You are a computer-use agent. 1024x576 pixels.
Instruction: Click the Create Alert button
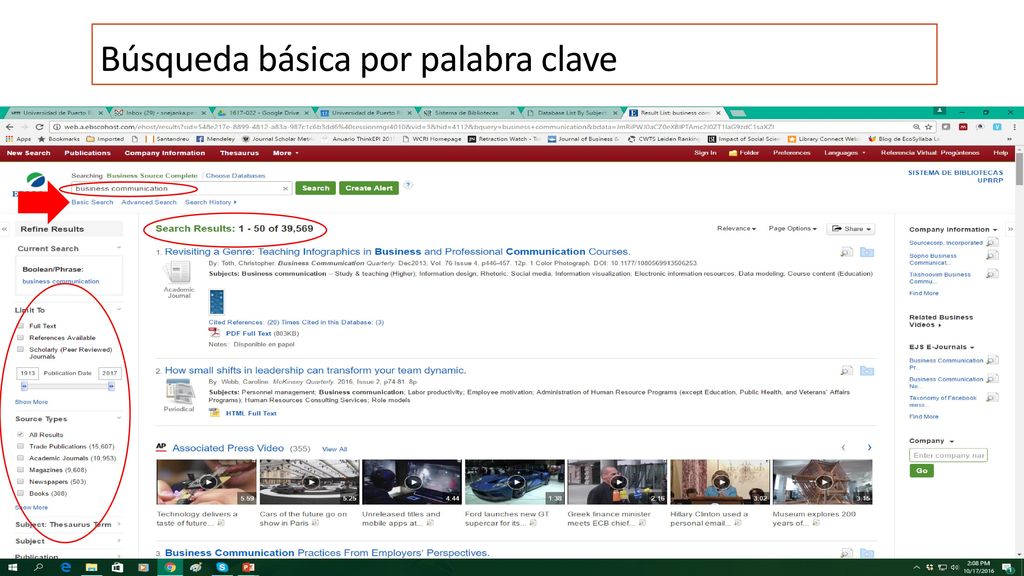click(x=368, y=188)
